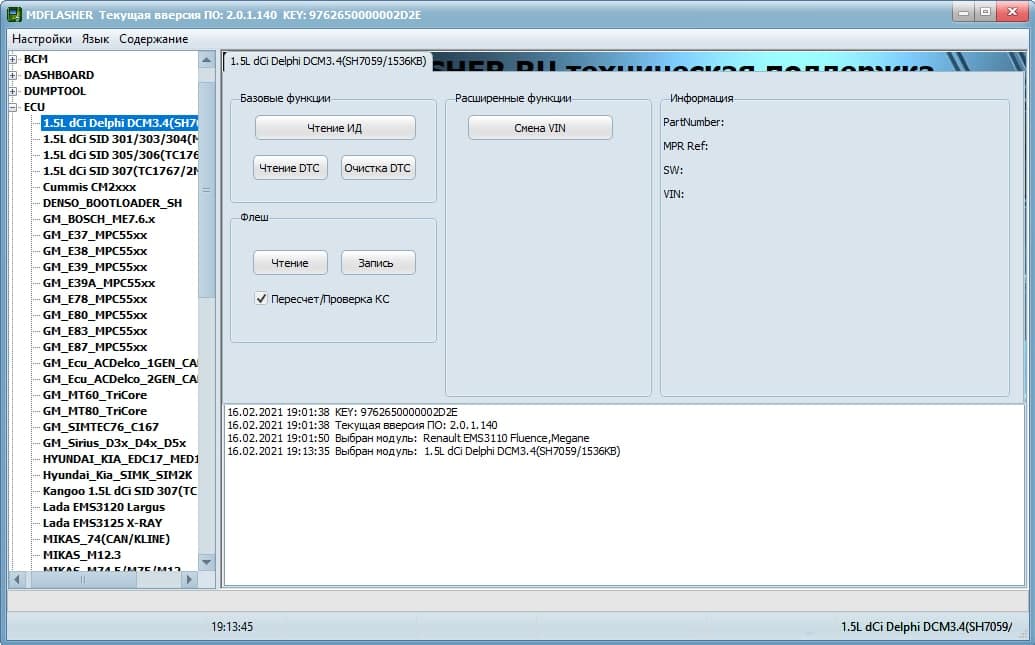Select GM_MT80_TriCore in tree
The image size is (1035, 645).
click(x=95, y=411)
